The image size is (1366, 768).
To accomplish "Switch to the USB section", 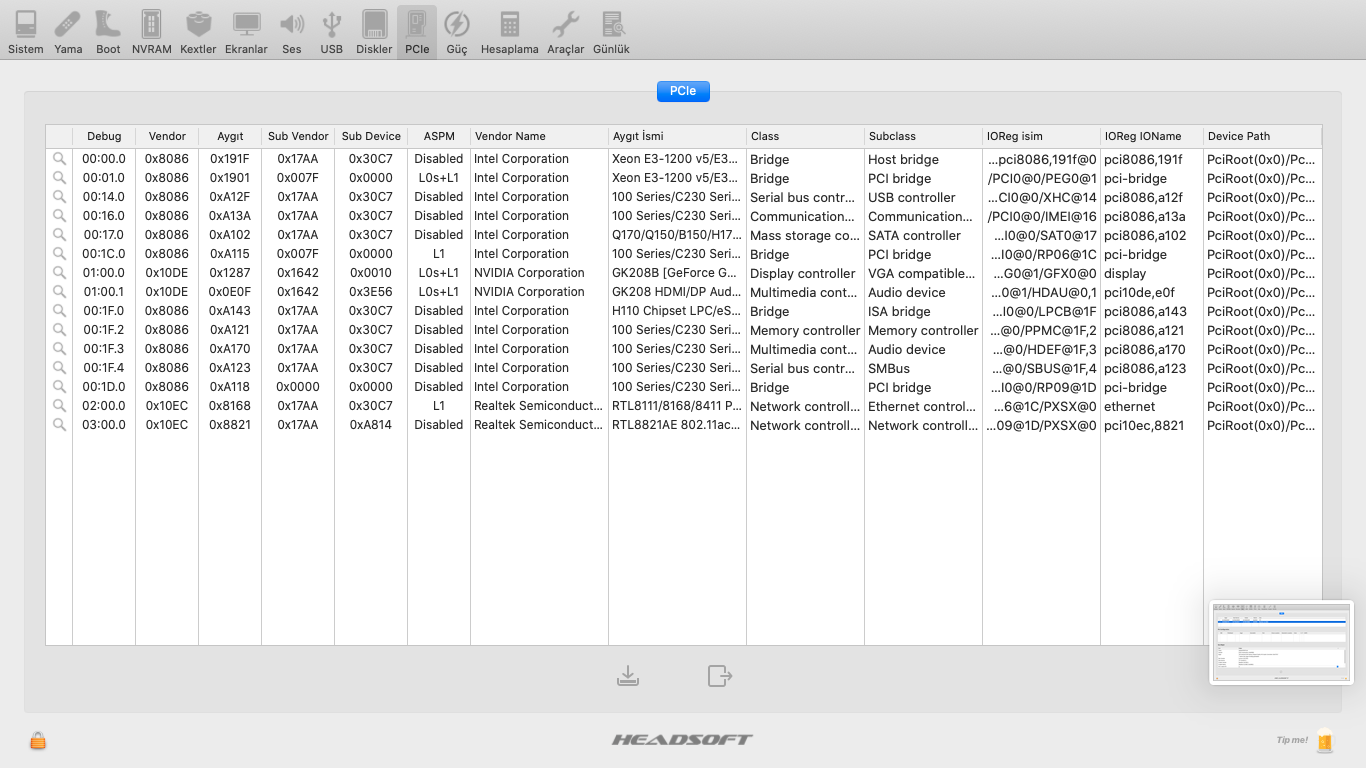I will (x=332, y=31).
